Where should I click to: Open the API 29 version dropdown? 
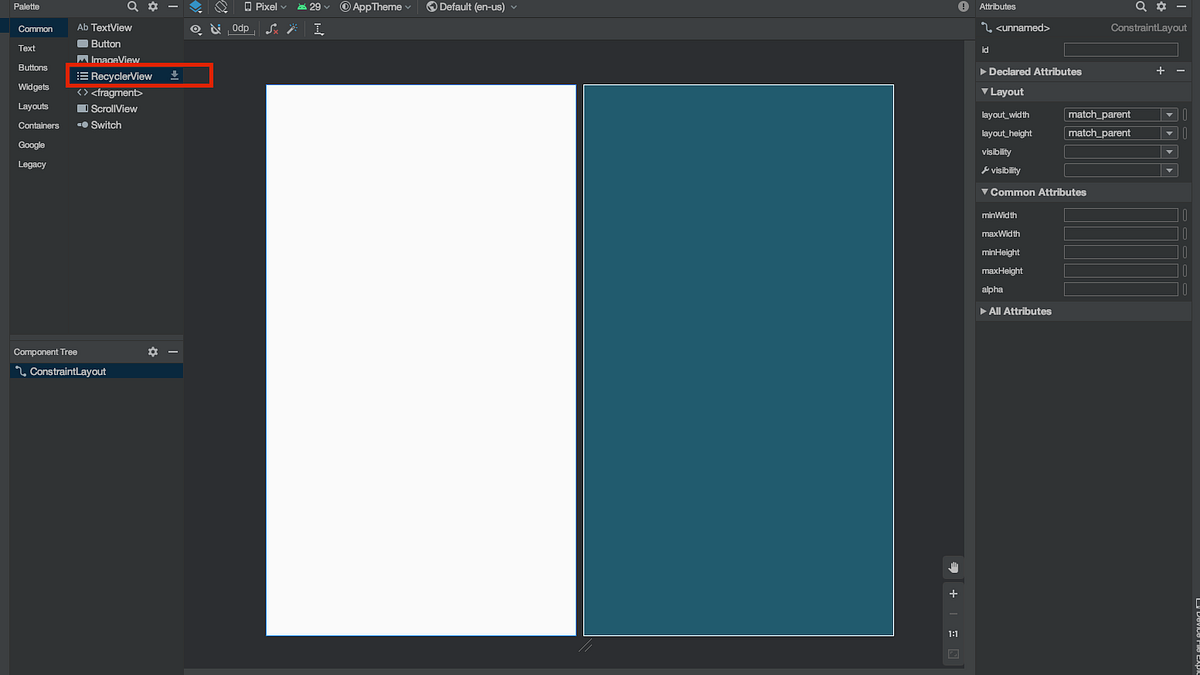[313, 6]
